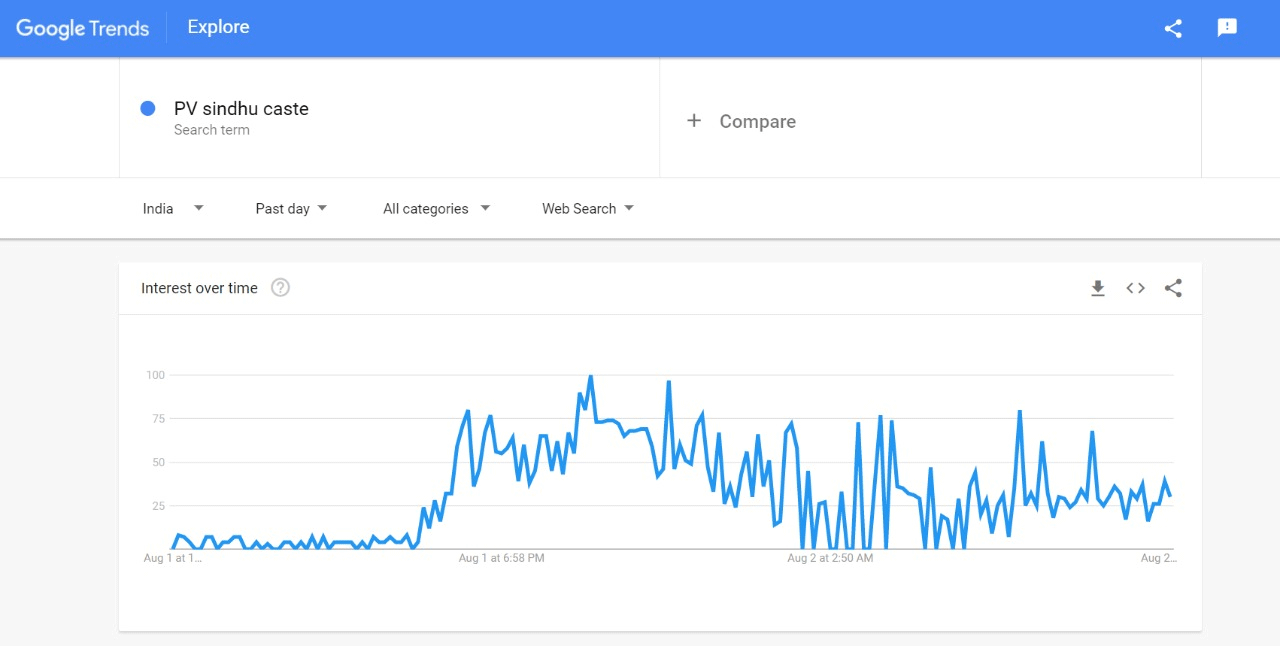Viewport: 1280px width, 646px height.
Task: Download the Interest over time chart data
Action: pos(1098,288)
